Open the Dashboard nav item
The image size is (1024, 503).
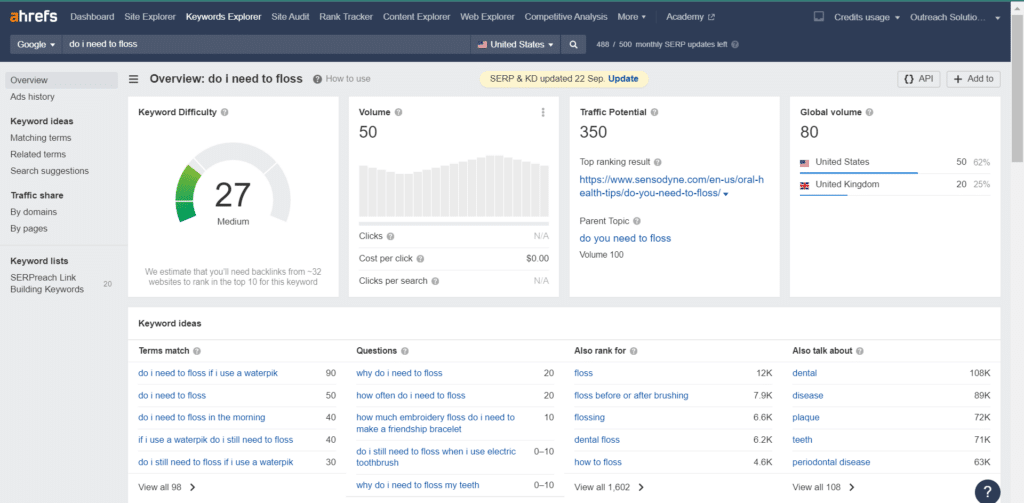92,17
